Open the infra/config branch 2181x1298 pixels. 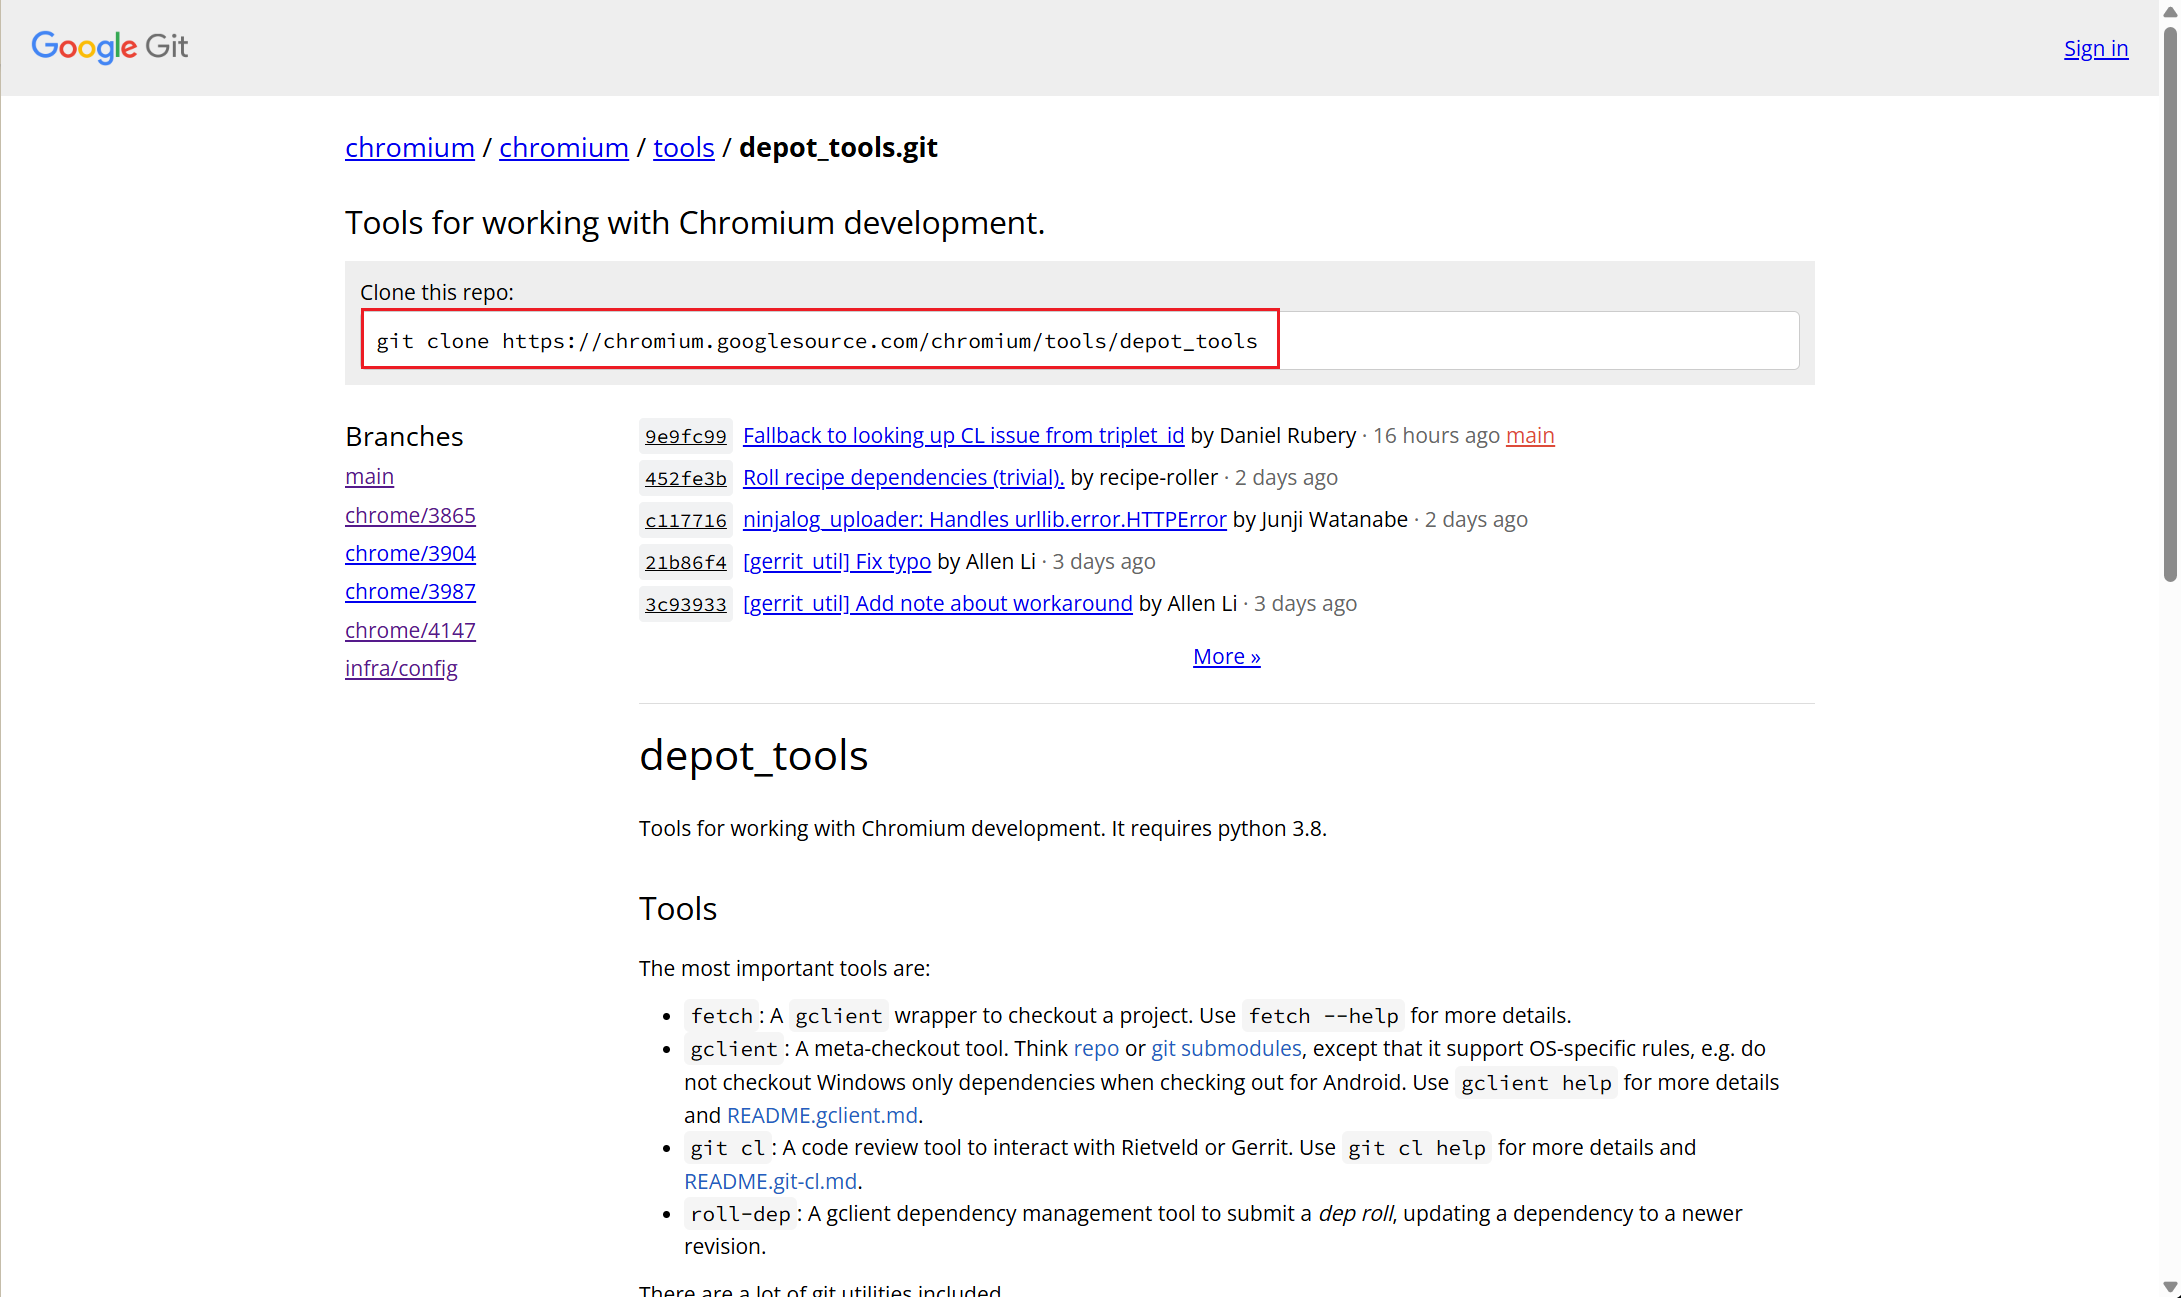point(401,668)
